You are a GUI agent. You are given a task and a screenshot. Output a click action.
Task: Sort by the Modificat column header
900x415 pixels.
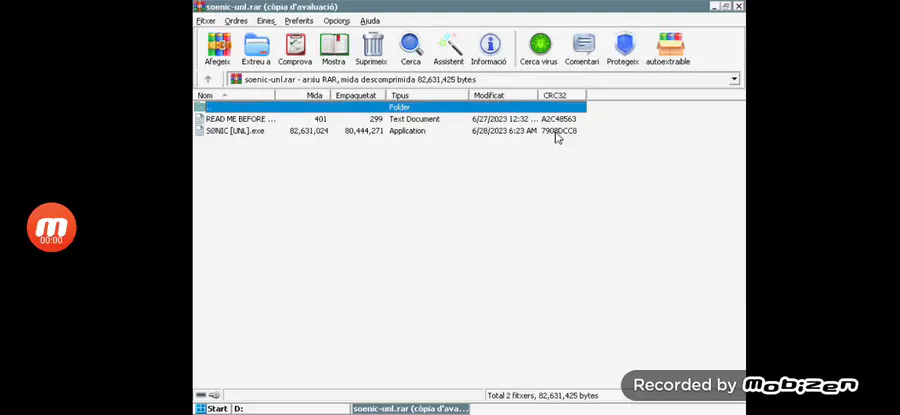coord(503,95)
